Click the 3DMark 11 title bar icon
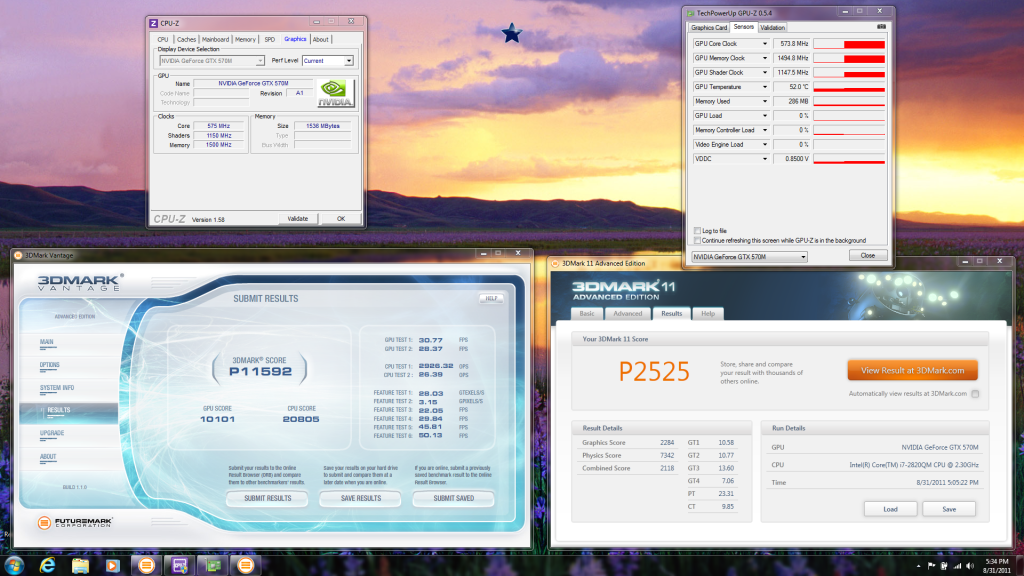Screen dimensions: 1024x576 [555, 263]
